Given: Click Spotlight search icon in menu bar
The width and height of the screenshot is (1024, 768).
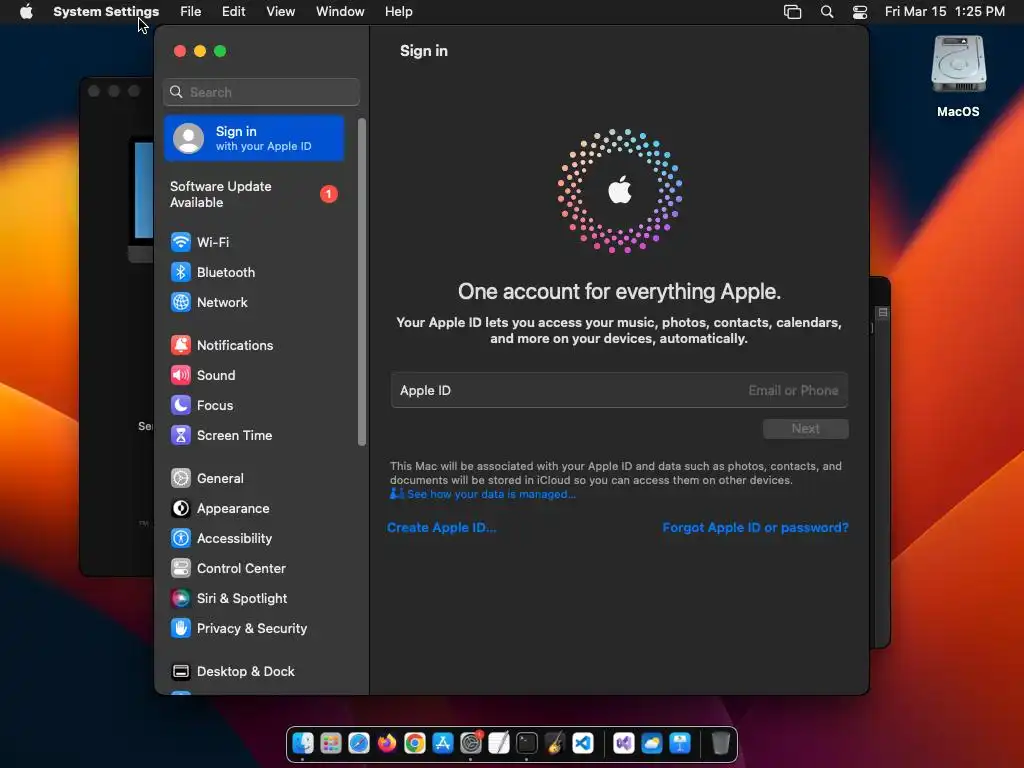Looking at the screenshot, I should (827, 12).
